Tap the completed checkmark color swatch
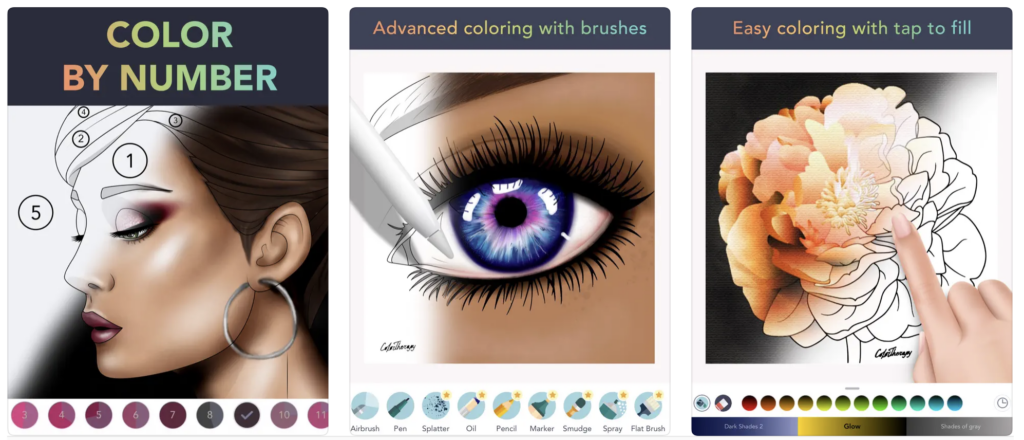 click(247, 415)
